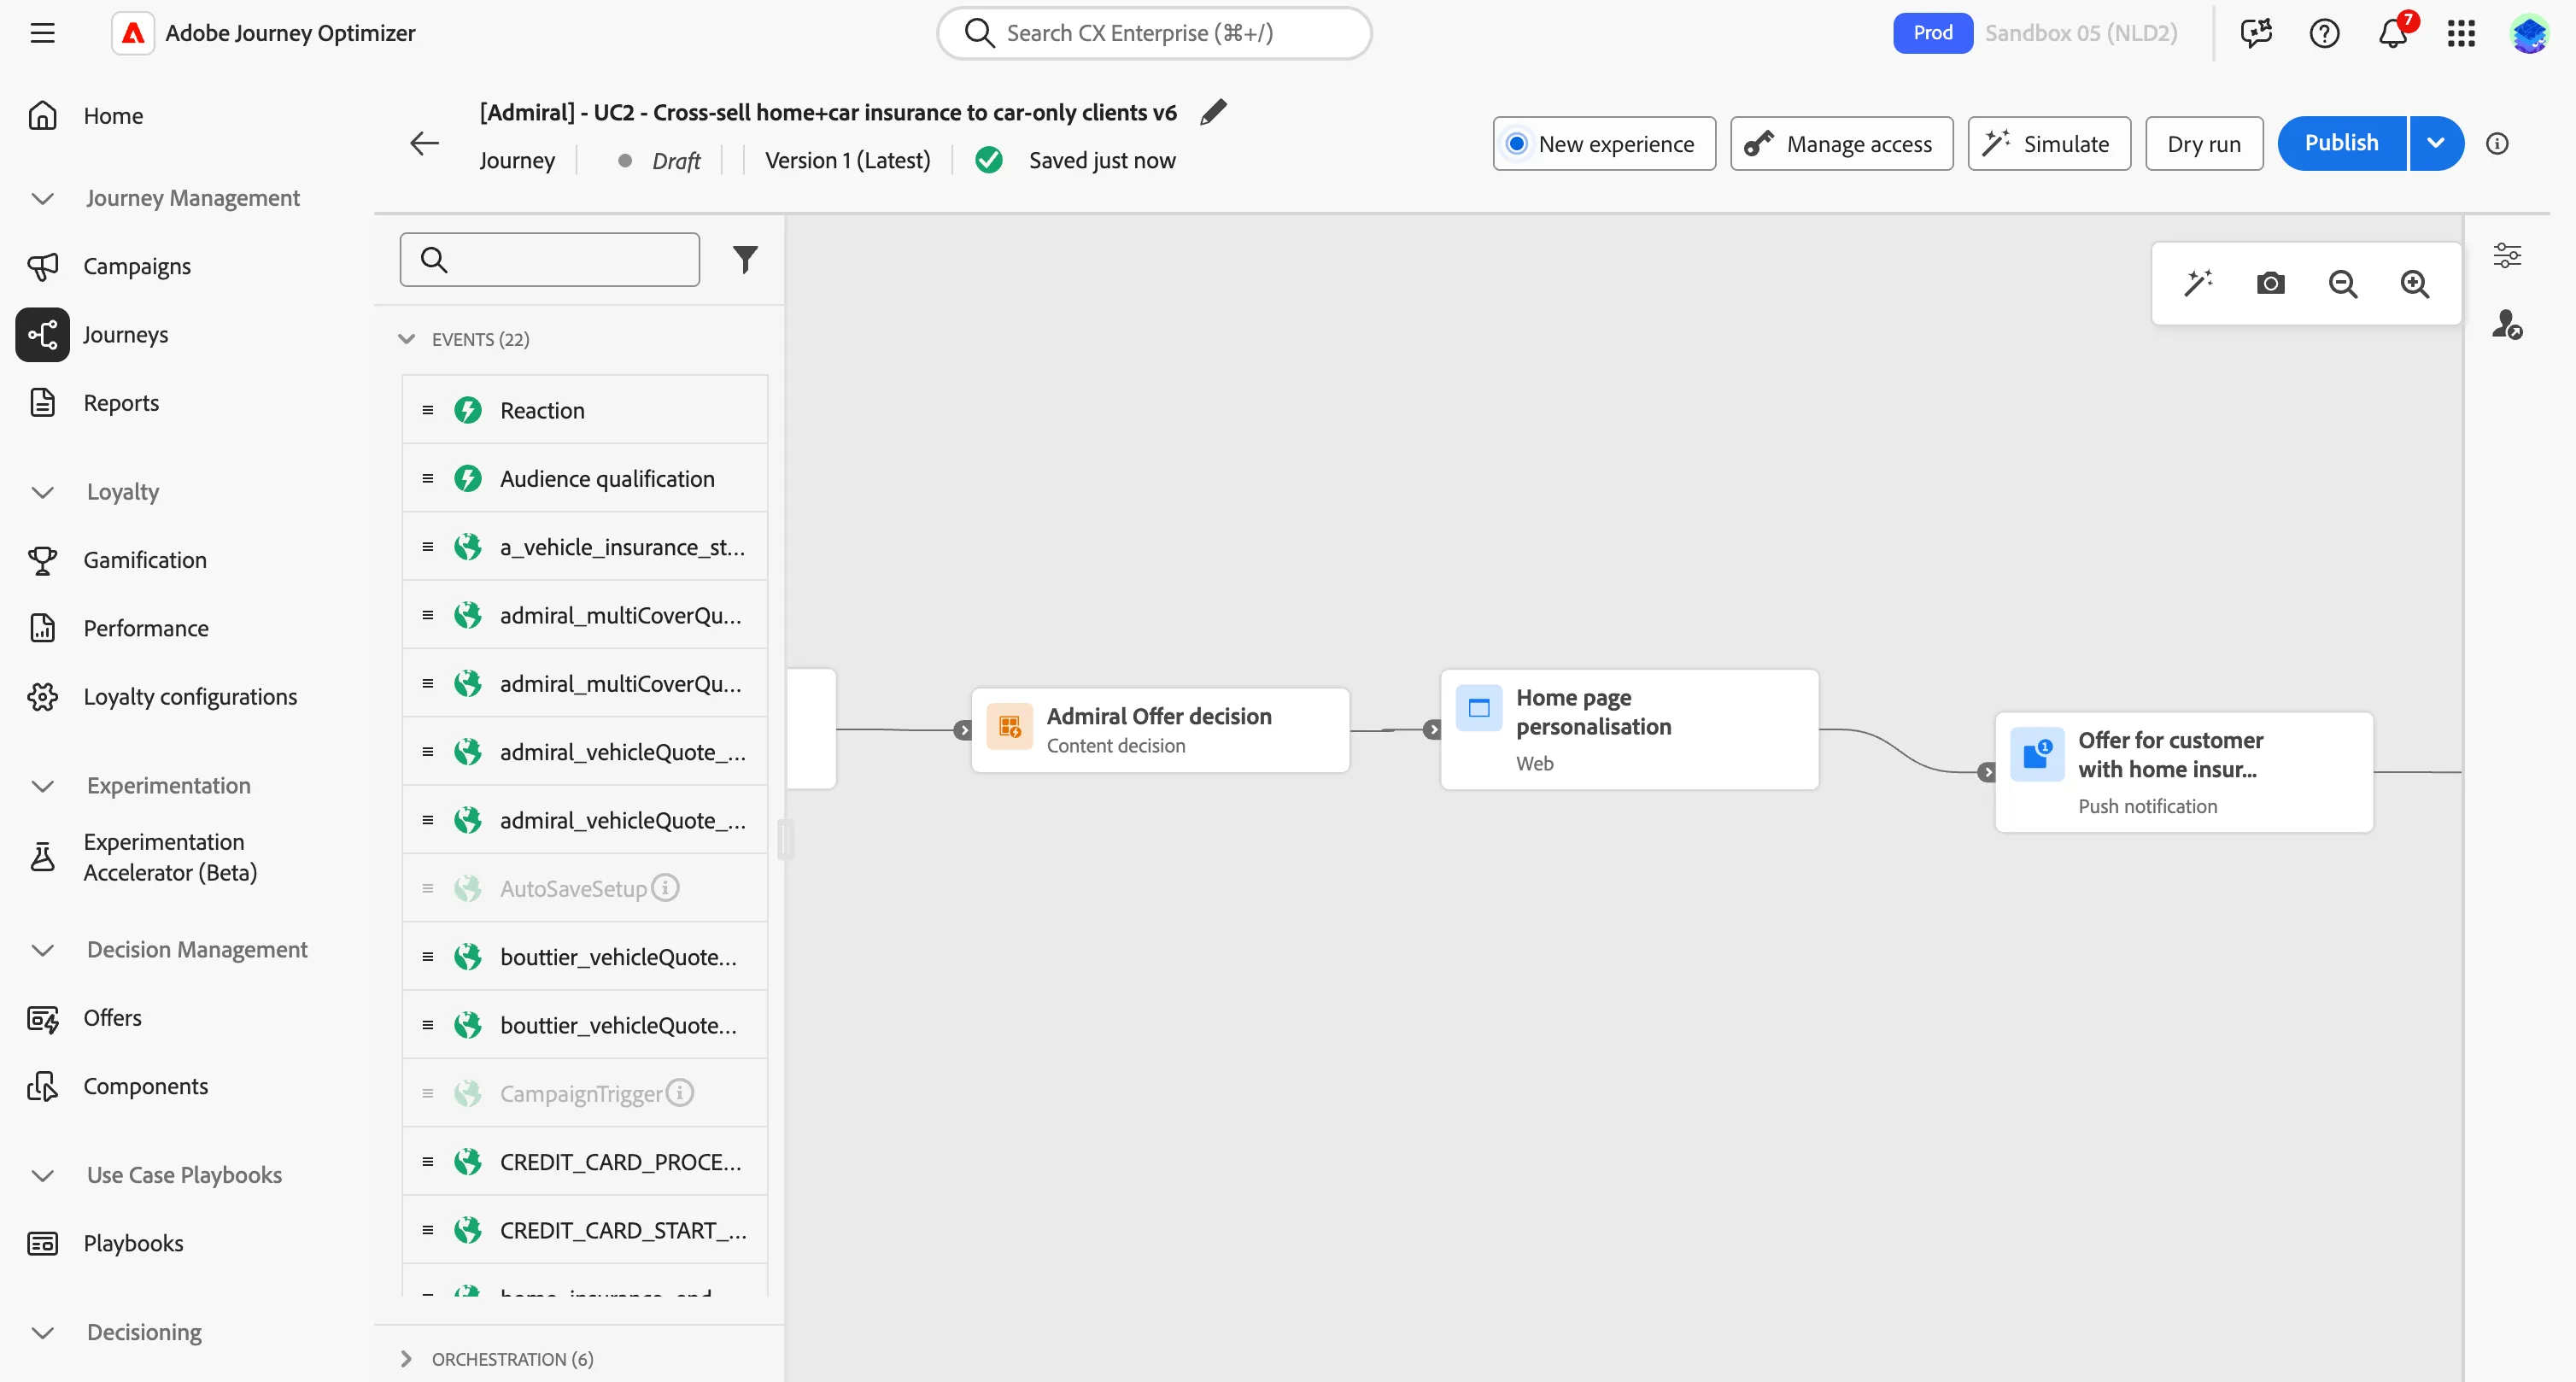Click the Search CX Enterprise box
This screenshot has width=2576, height=1382.
(1154, 33)
